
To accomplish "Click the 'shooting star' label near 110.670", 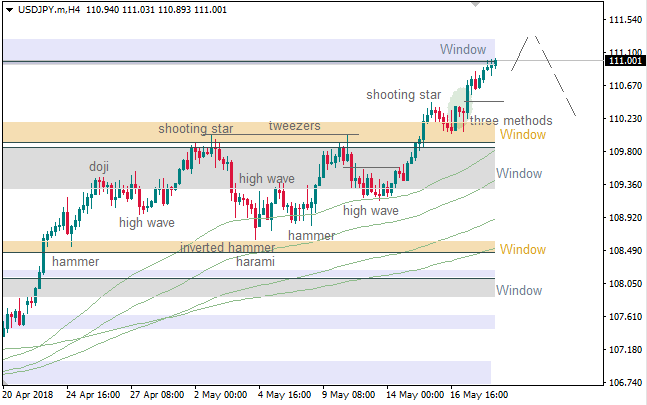I will point(403,95).
